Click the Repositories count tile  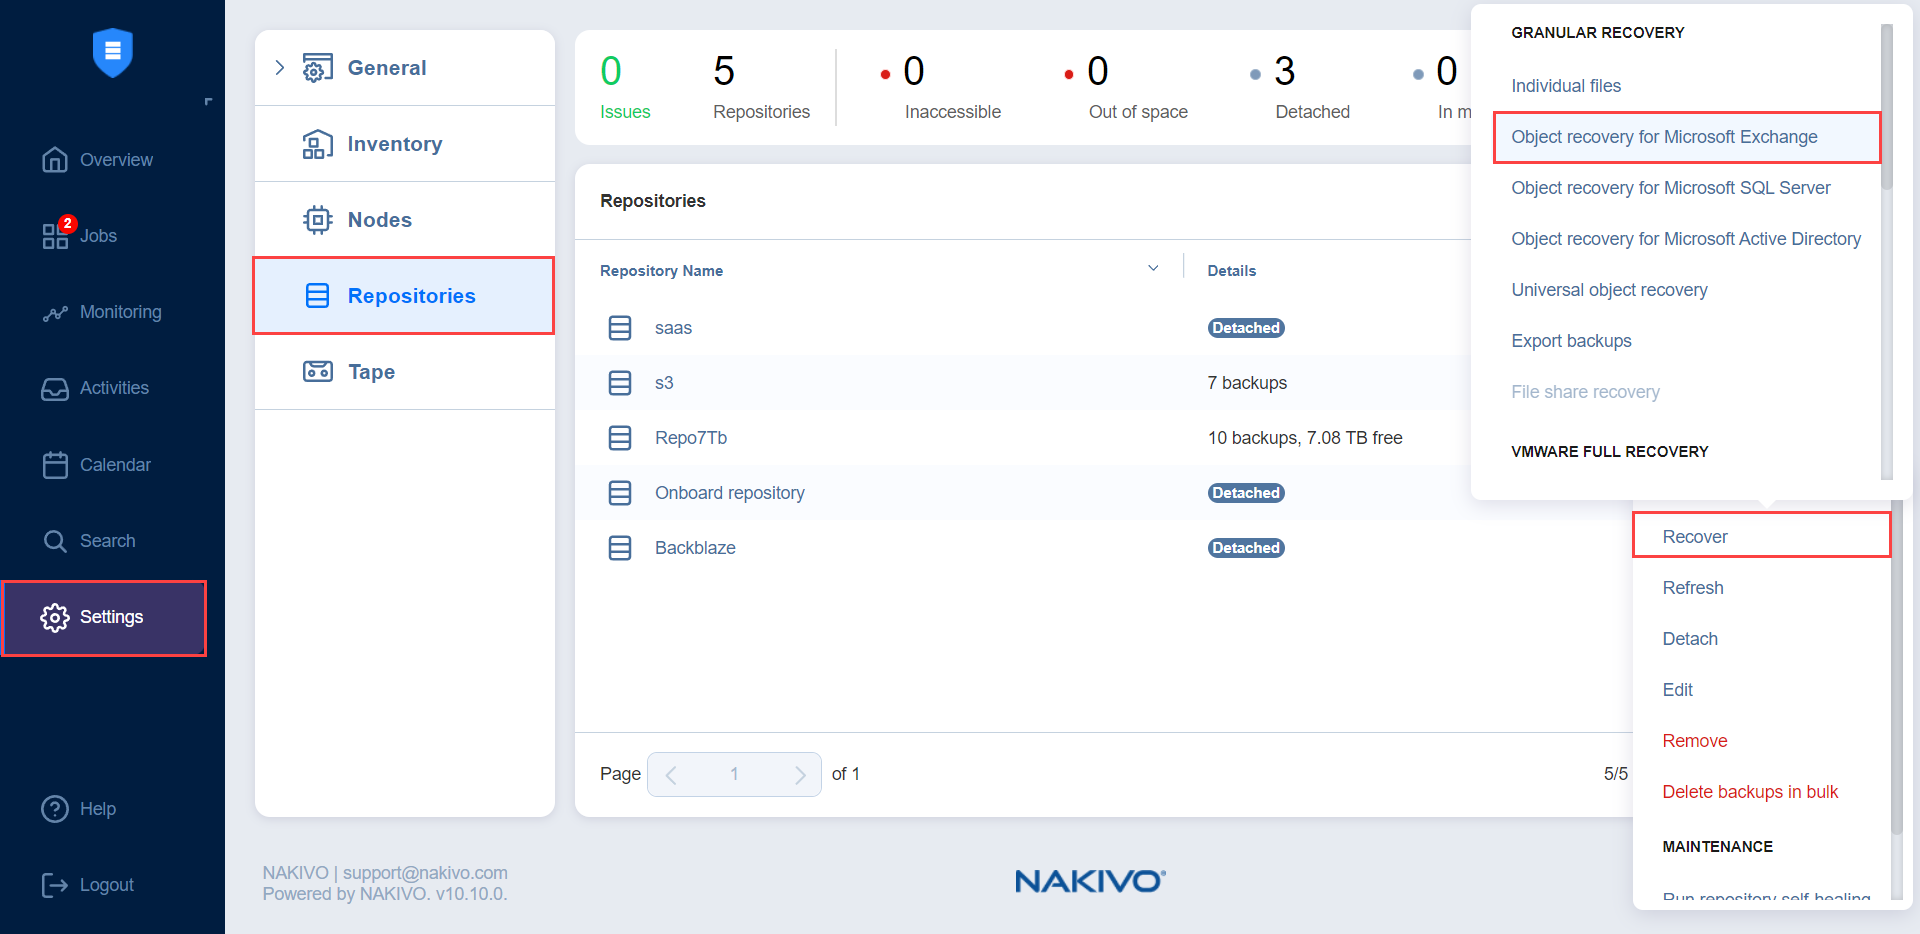tap(761, 88)
